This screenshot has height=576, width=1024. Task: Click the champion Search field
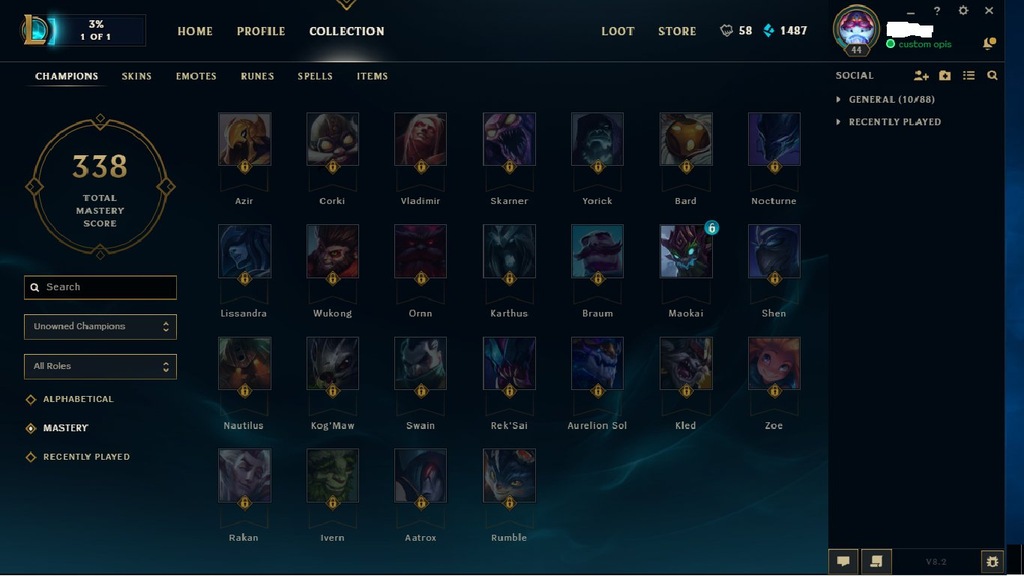pyautogui.click(x=100, y=287)
